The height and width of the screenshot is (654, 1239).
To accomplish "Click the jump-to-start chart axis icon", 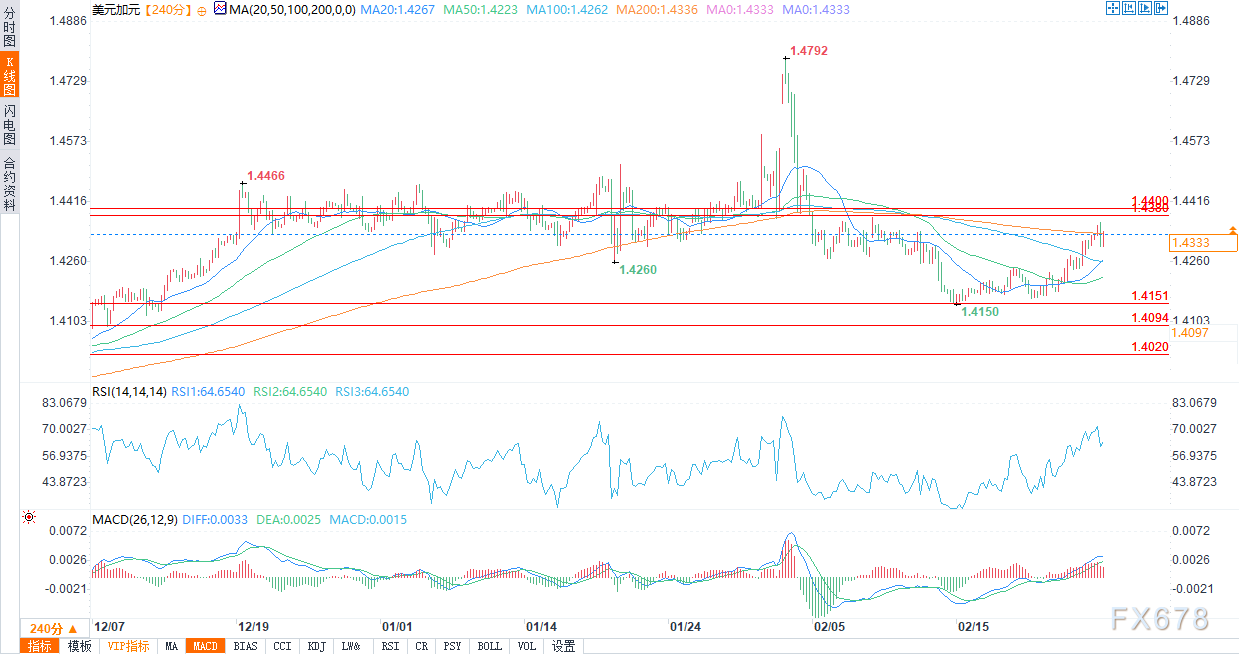I will tap(1128, 8).
